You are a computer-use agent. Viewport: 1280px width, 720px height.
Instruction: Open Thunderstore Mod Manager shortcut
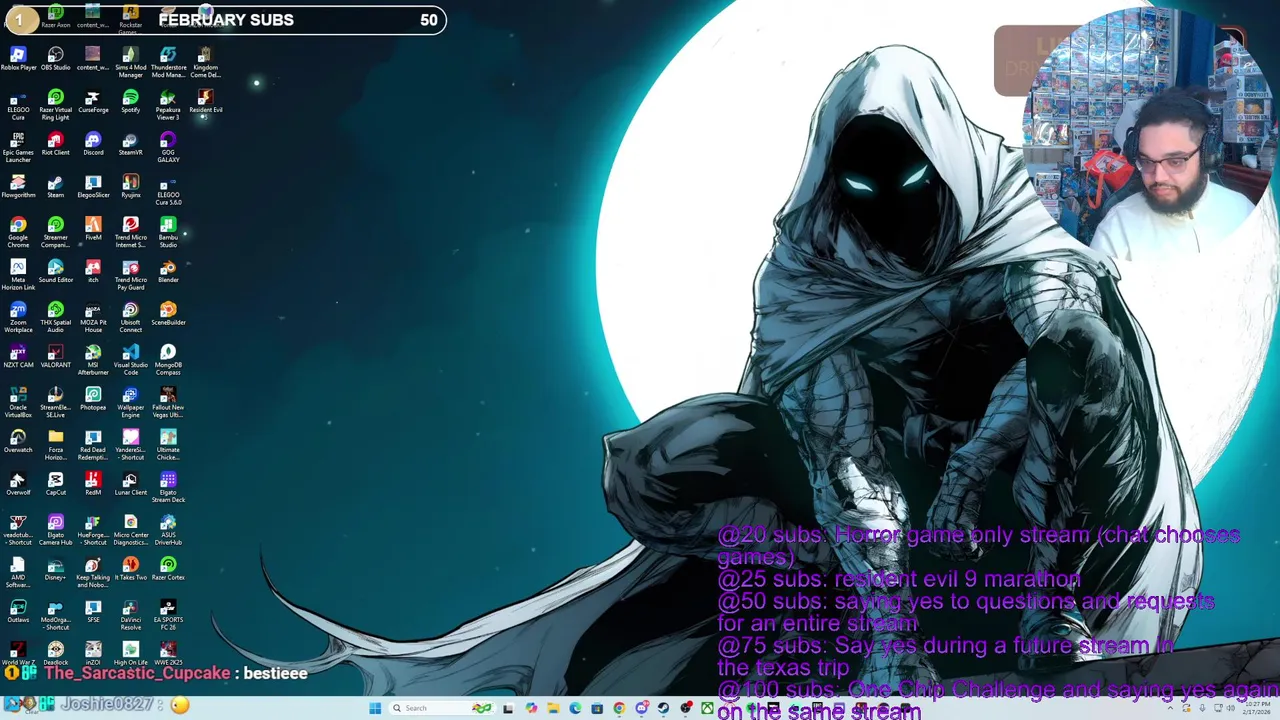(x=168, y=62)
